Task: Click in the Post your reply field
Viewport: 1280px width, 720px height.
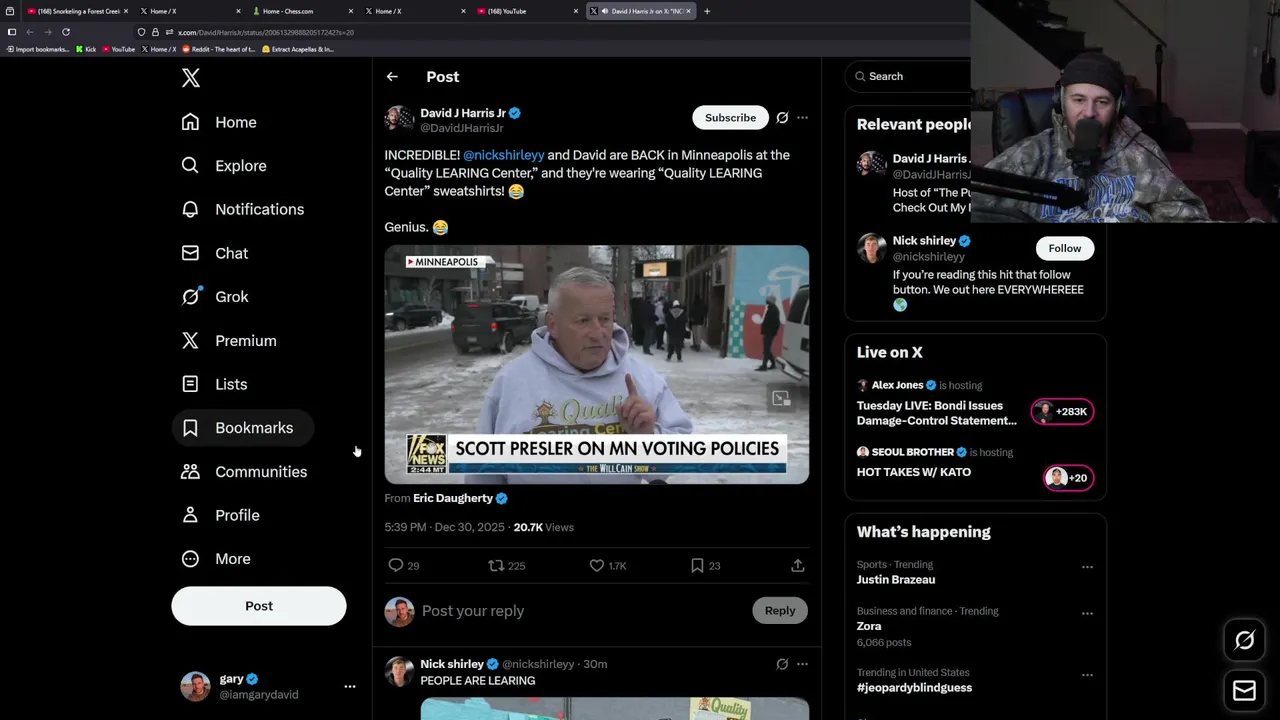Action: 583,611
